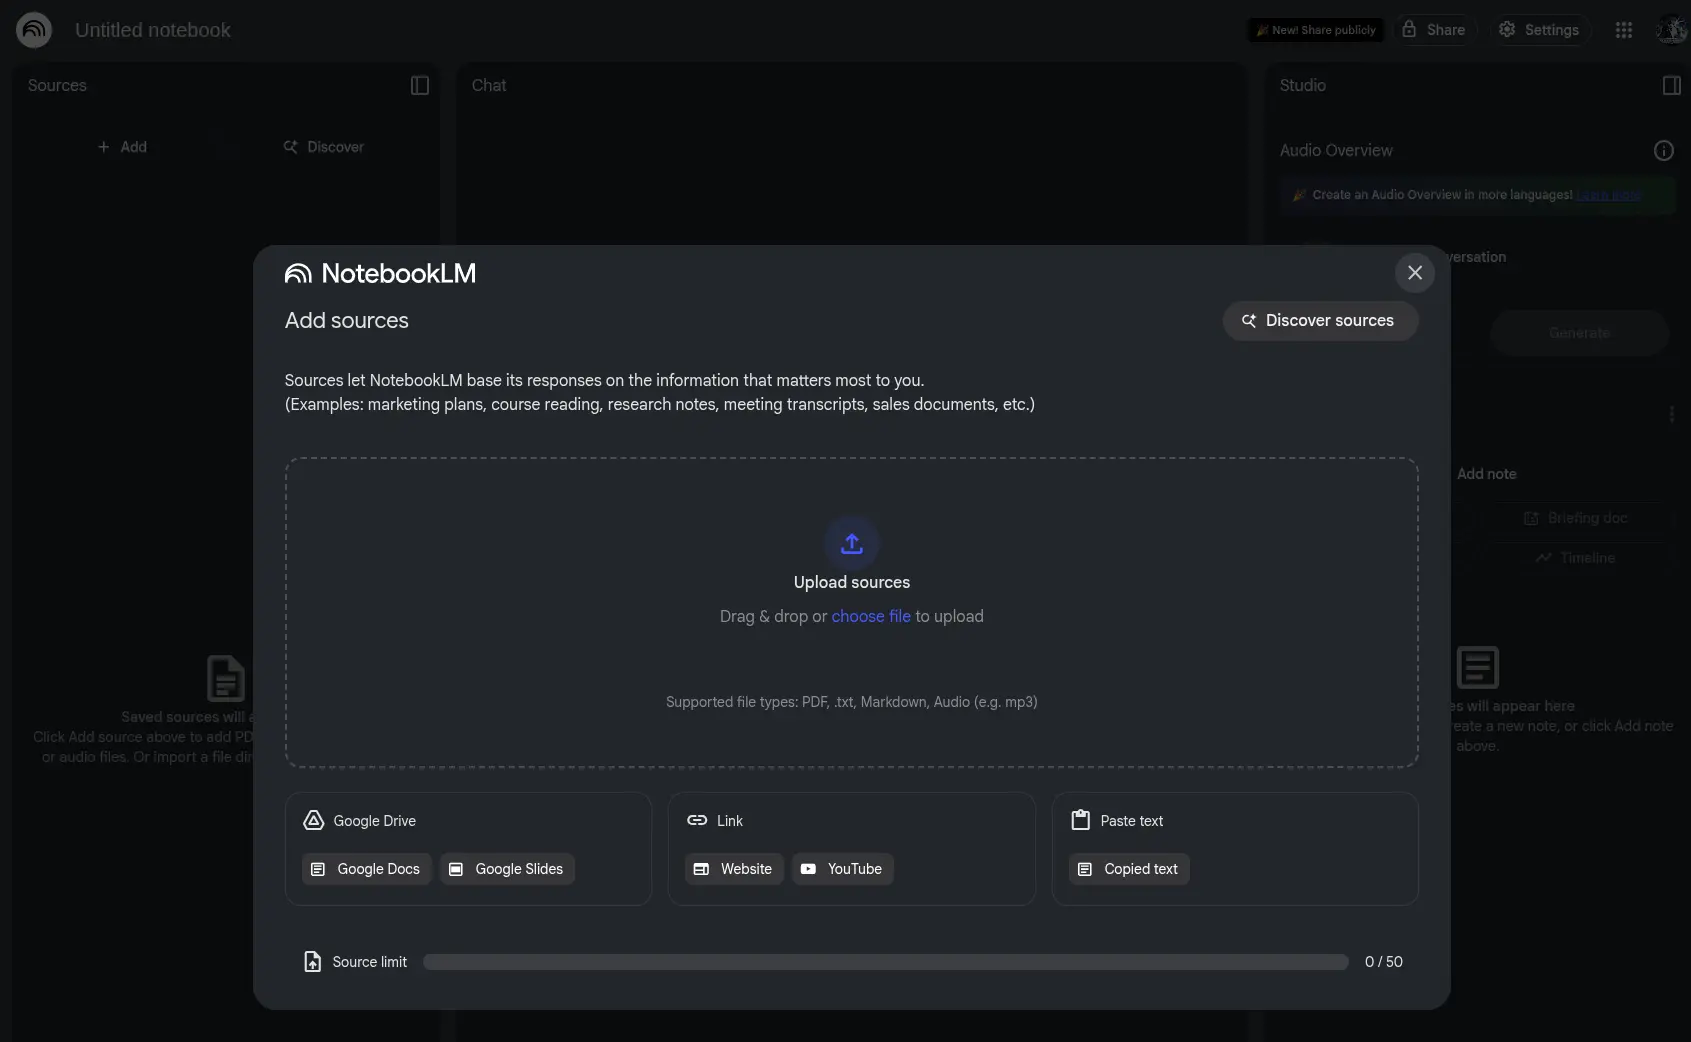The image size is (1691, 1042).
Task: Show Audio Overview info icon
Action: click(1663, 151)
